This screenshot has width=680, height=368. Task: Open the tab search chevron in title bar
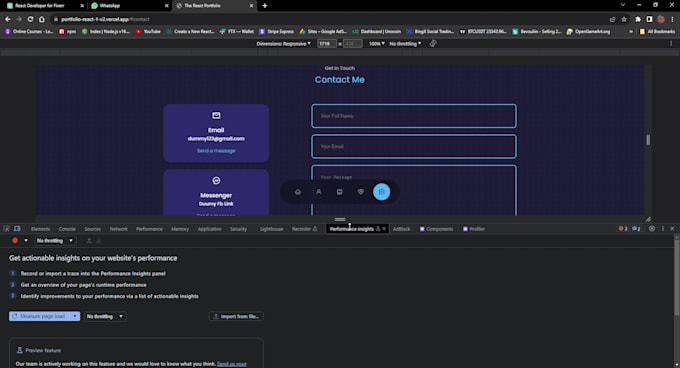coord(623,5)
